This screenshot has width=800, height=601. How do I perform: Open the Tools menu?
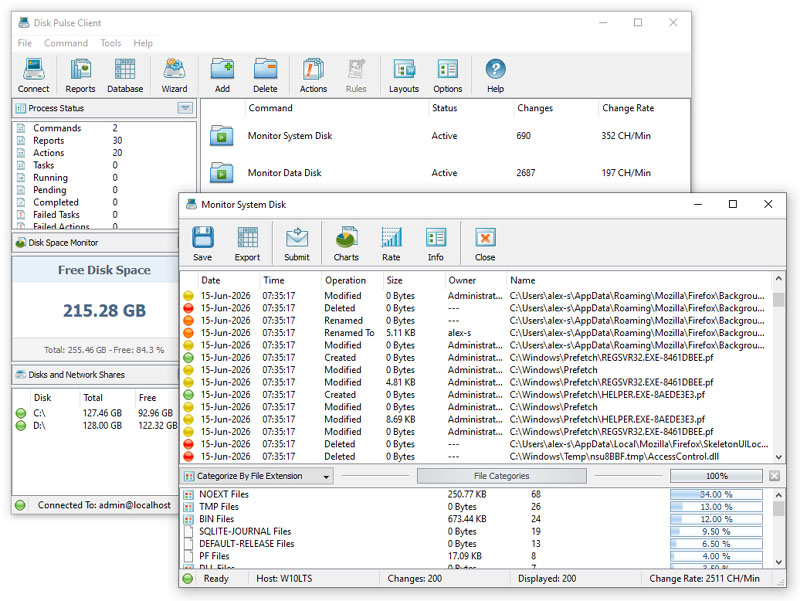[x=111, y=43]
